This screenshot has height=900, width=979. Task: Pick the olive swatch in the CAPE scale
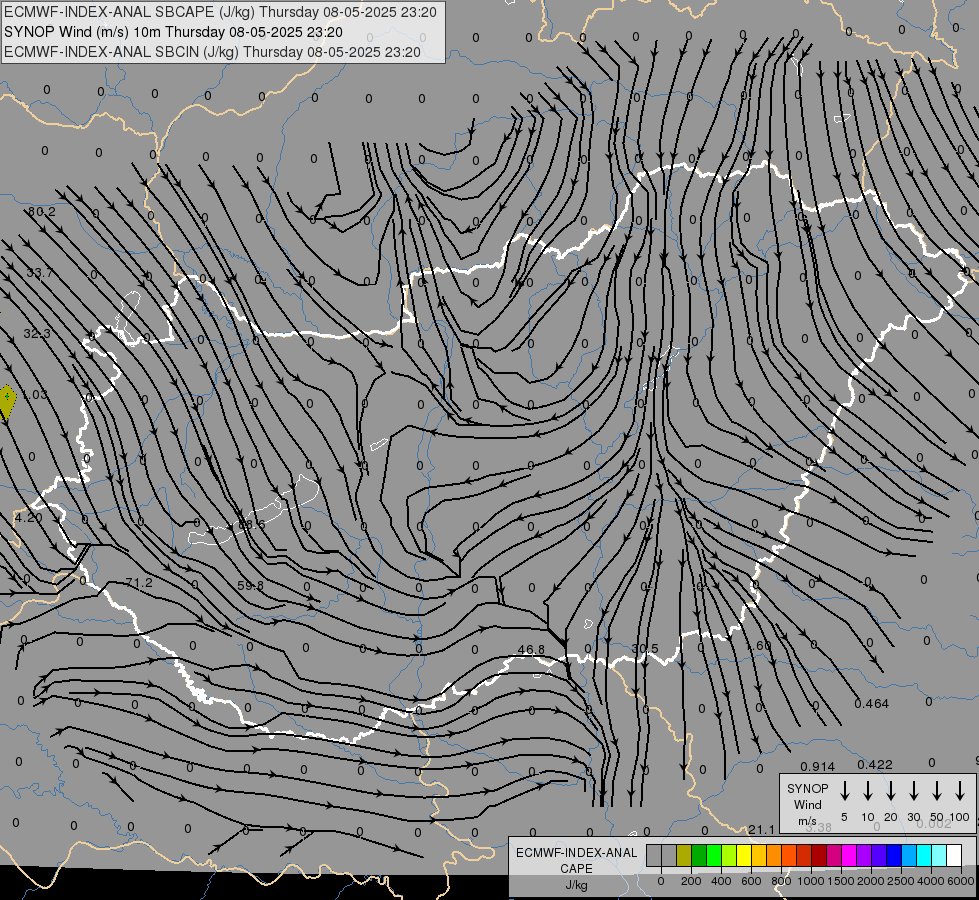click(x=684, y=855)
